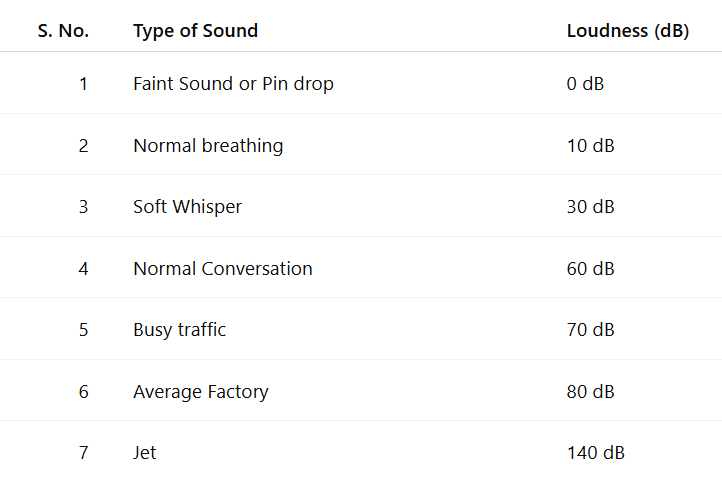Select the 'Normal Conversation' cell
Image resolution: width=722 pixels, height=486 pixels.
coord(222,269)
